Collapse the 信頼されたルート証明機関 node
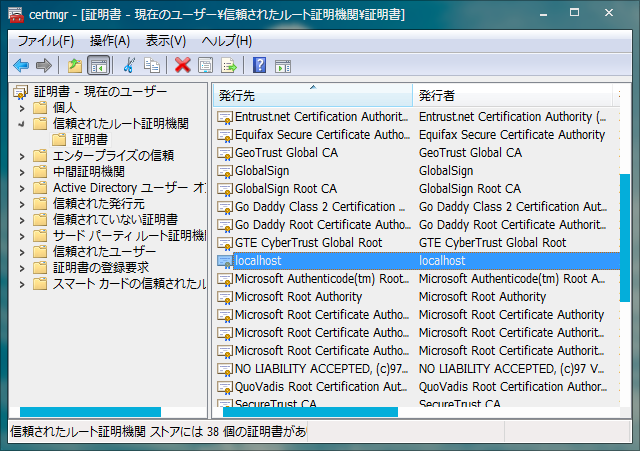Image resolution: width=640 pixels, height=451 pixels. pyautogui.click(x=22, y=124)
